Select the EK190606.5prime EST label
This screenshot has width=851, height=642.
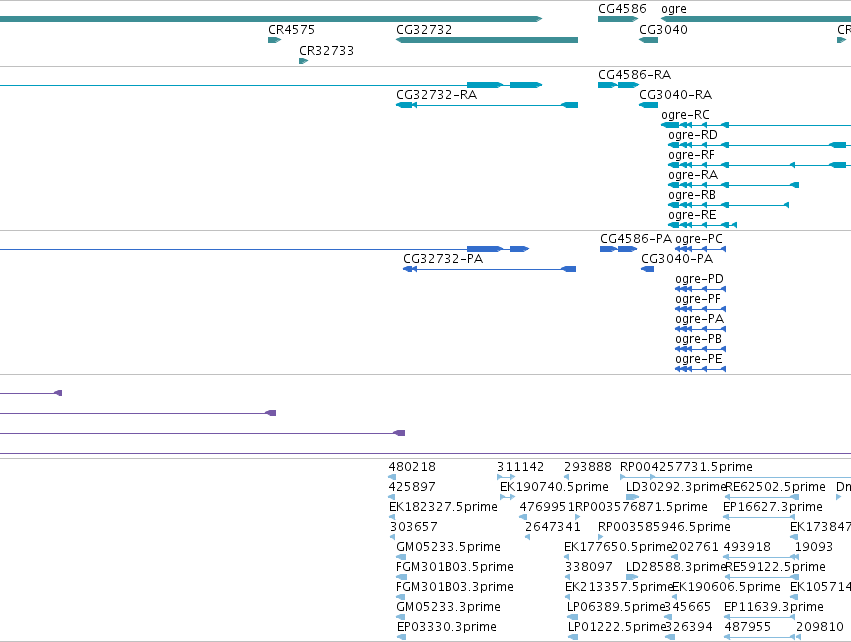point(726,587)
